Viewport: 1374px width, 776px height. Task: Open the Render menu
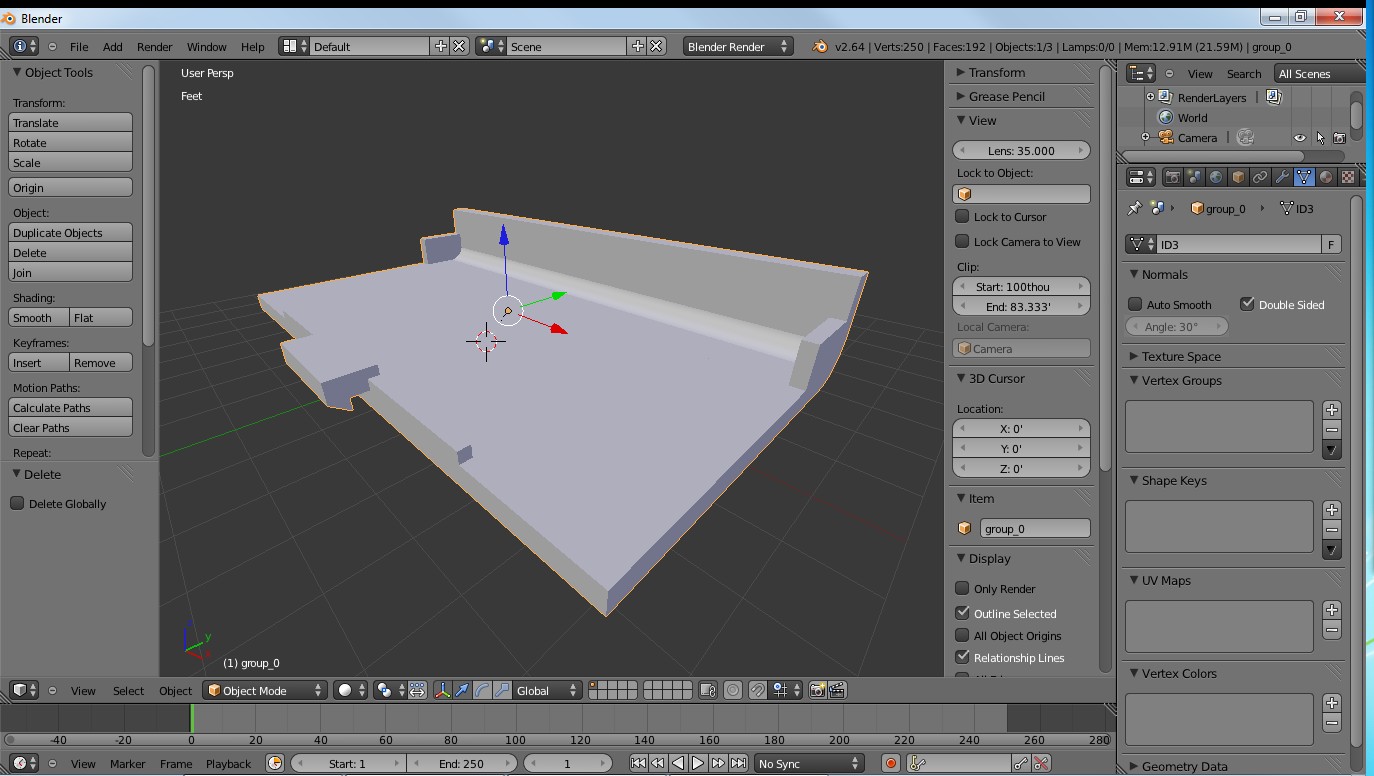[155, 46]
